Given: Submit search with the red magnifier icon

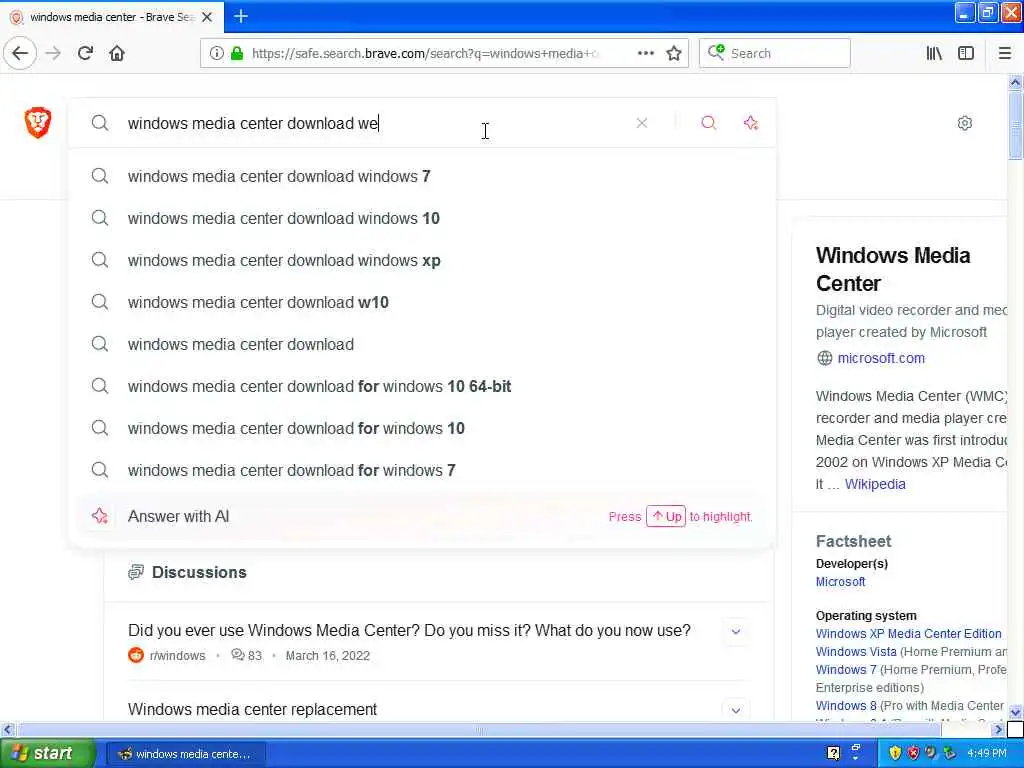Looking at the screenshot, I should [709, 123].
